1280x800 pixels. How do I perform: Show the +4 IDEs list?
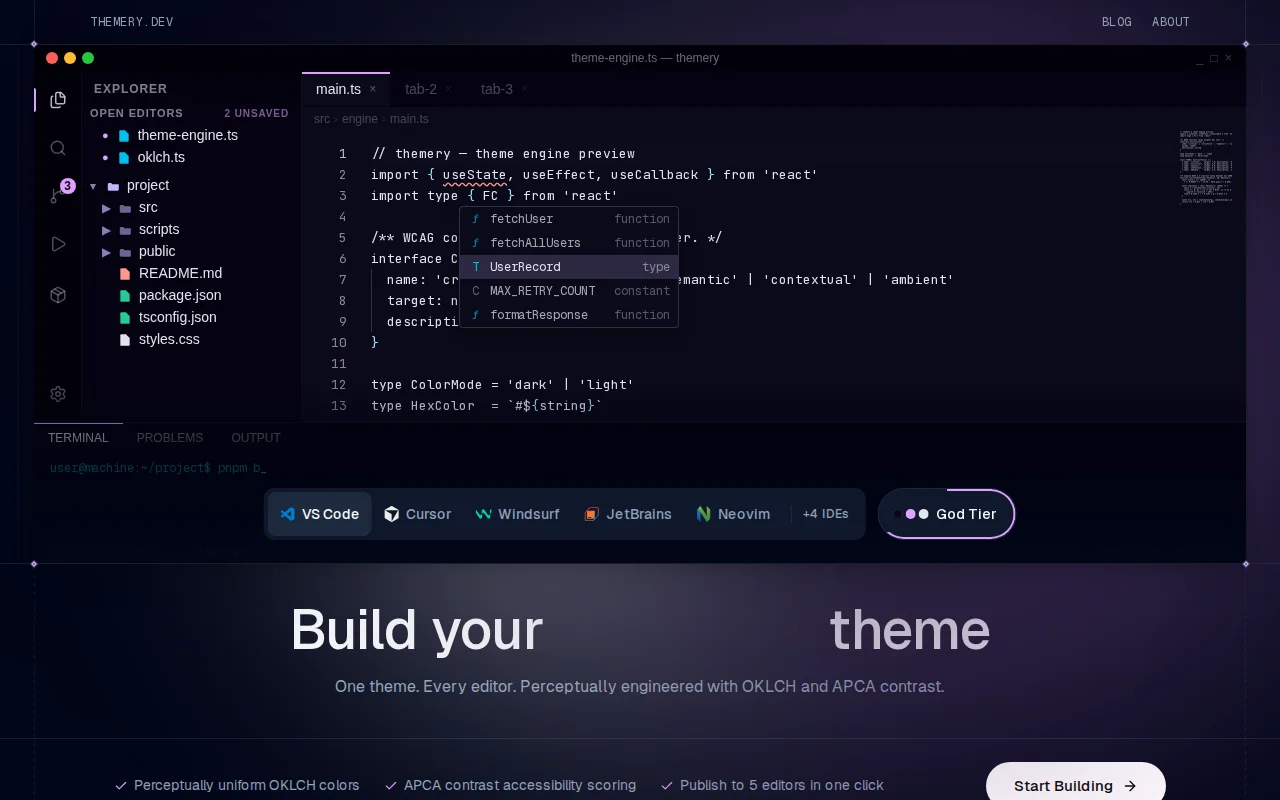click(x=825, y=514)
